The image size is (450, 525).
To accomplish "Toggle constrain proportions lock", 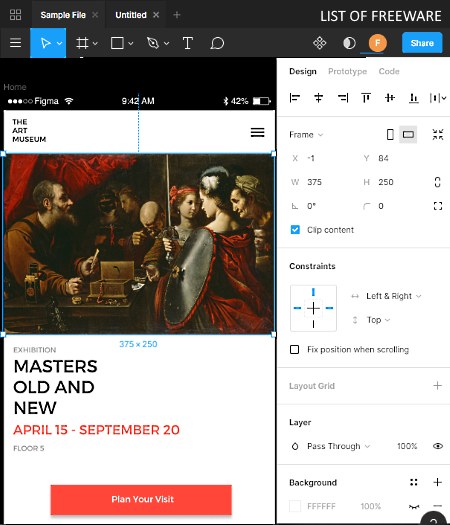I will pos(438,182).
